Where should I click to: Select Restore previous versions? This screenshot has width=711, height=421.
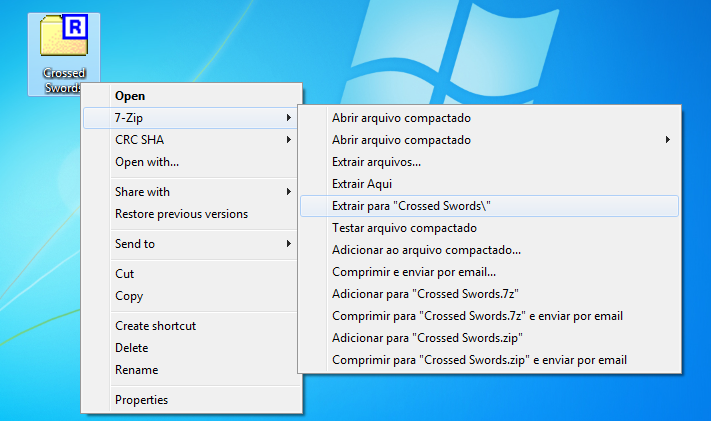pyautogui.click(x=181, y=214)
